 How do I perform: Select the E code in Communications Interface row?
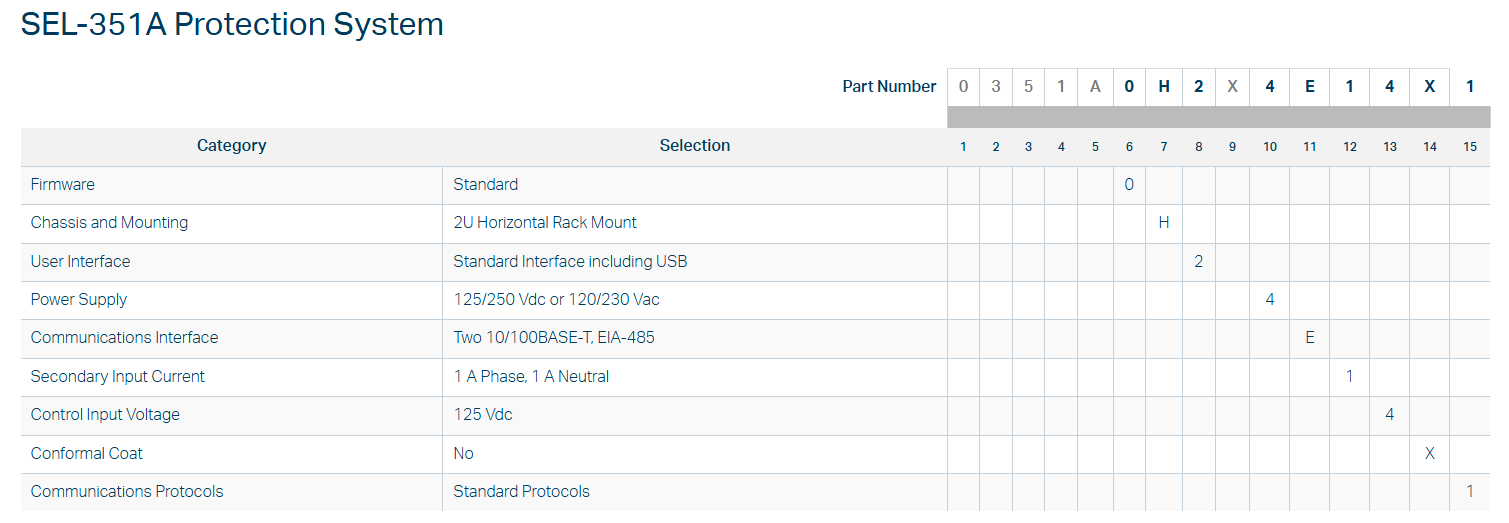pos(1310,338)
